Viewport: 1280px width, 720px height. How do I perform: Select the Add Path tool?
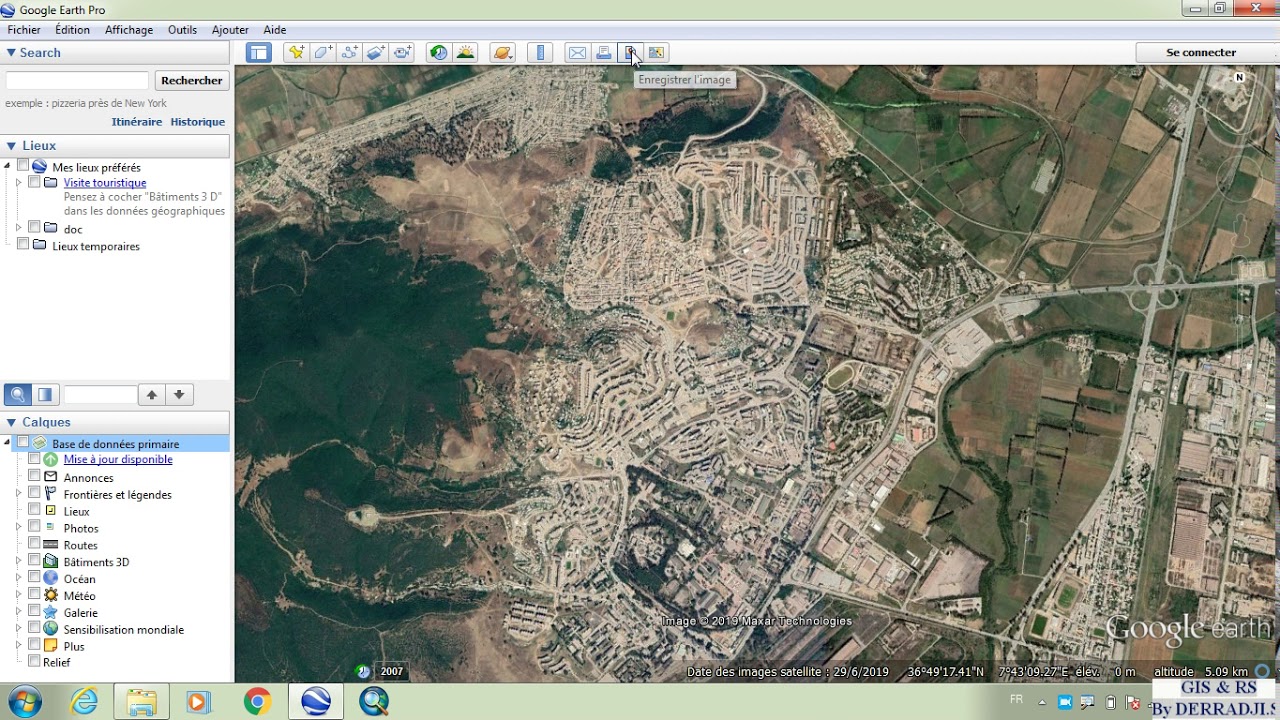350,53
